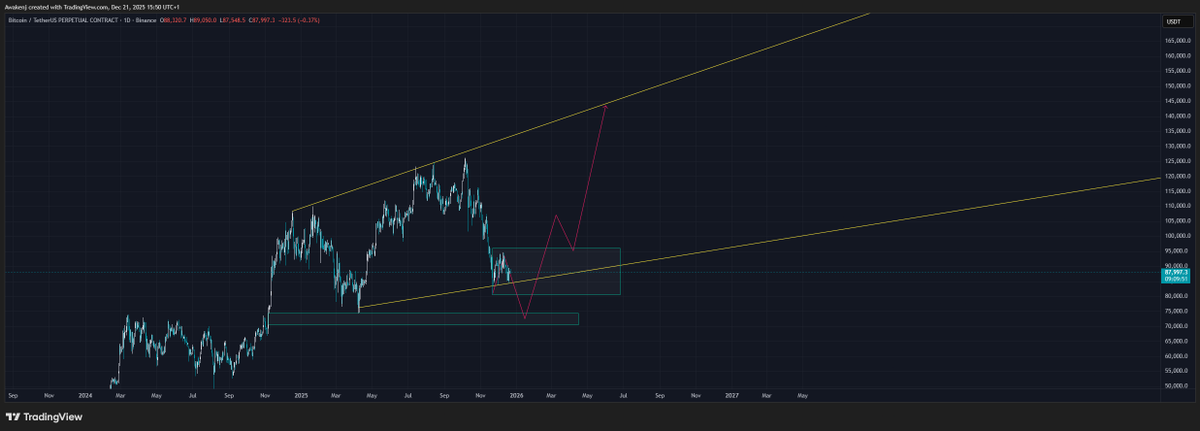Click the current price label 87,997.3
Screen dimensions: 1200x431
click(1175, 272)
